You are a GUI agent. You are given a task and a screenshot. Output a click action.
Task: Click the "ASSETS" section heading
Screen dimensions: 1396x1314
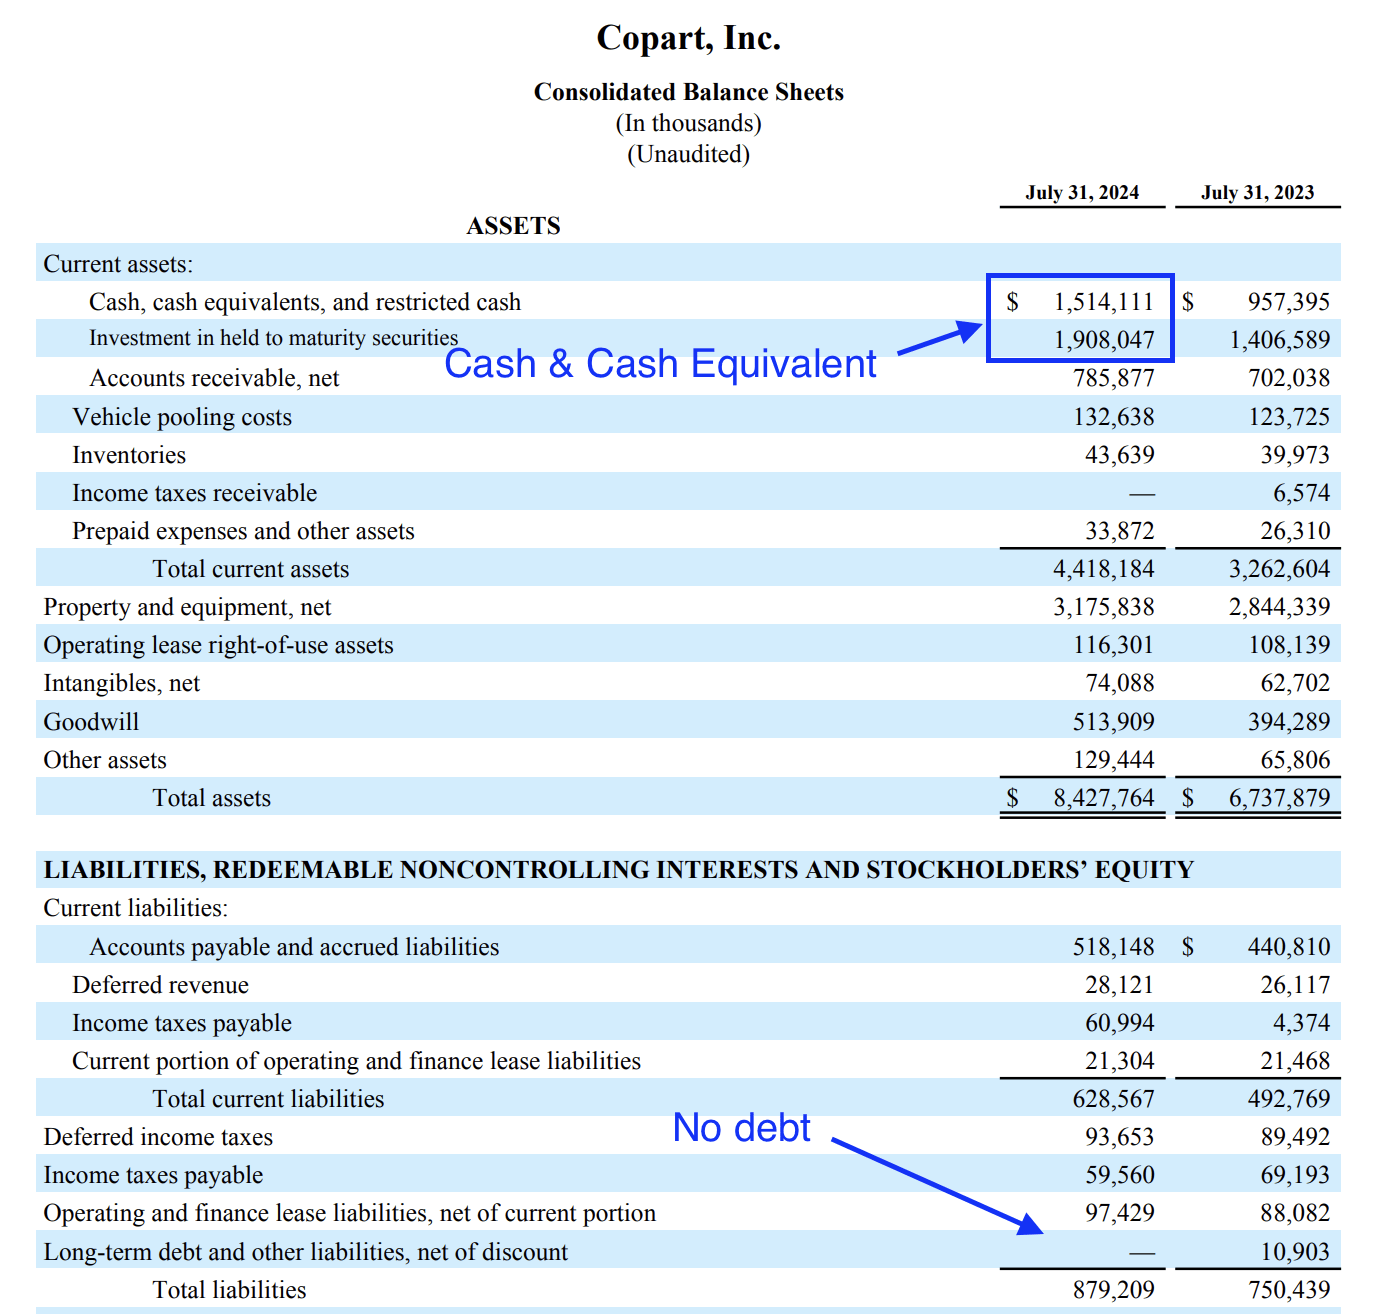(x=513, y=226)
